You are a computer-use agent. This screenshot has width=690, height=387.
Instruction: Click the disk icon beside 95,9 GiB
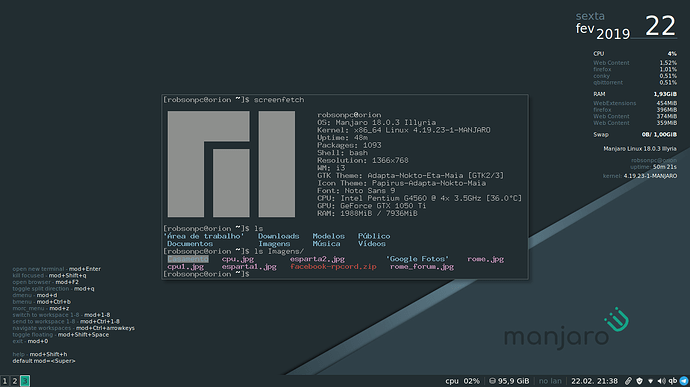[x=492, y=381]
